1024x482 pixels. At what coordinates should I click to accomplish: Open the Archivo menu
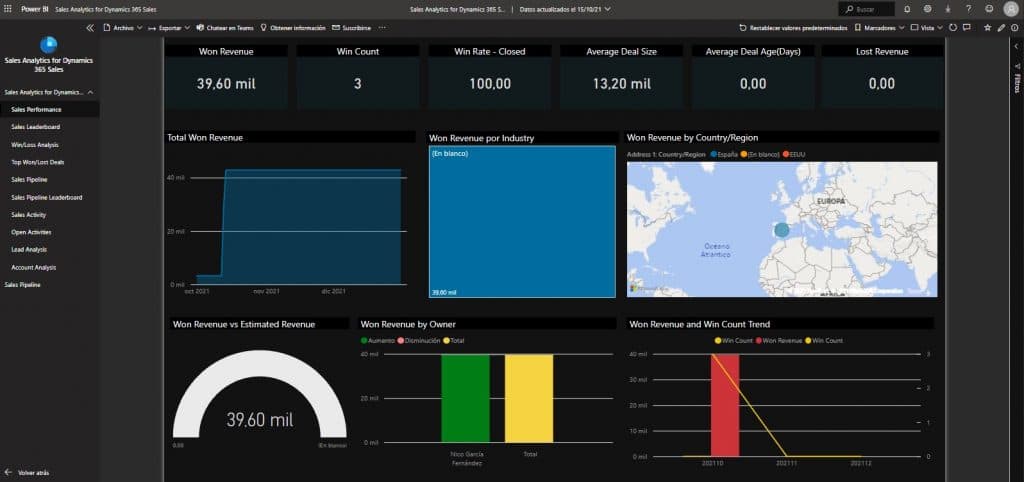123,28
